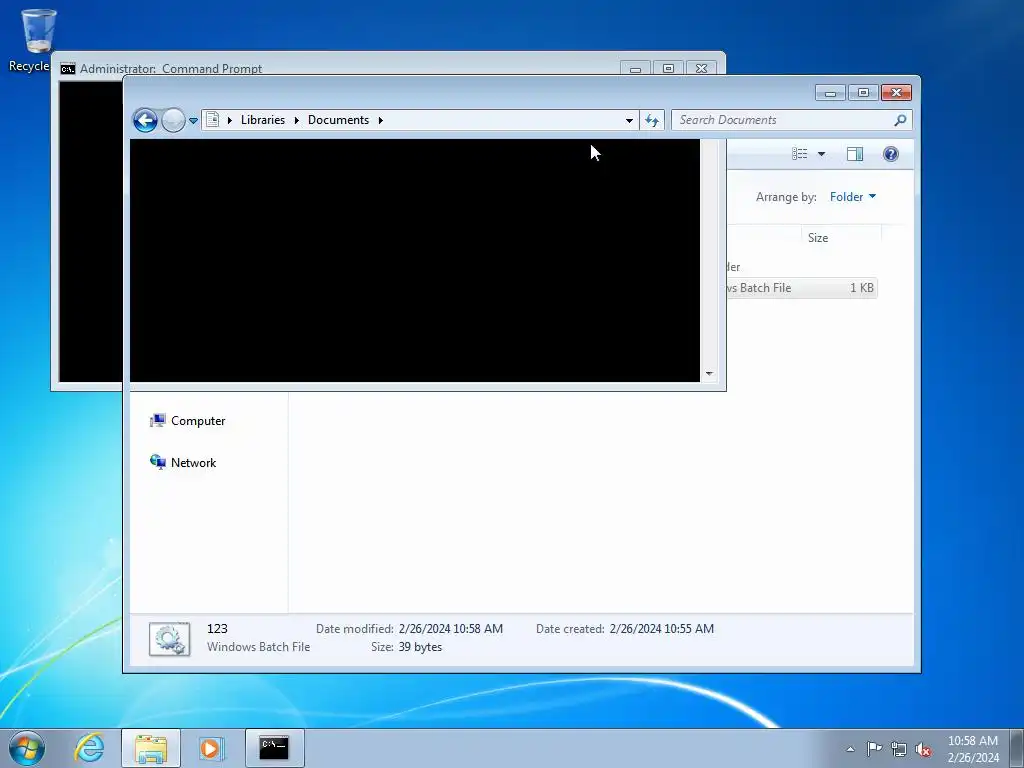Minimize the Command Prompt window
The image size is (1024, 768).
[635, 68]
